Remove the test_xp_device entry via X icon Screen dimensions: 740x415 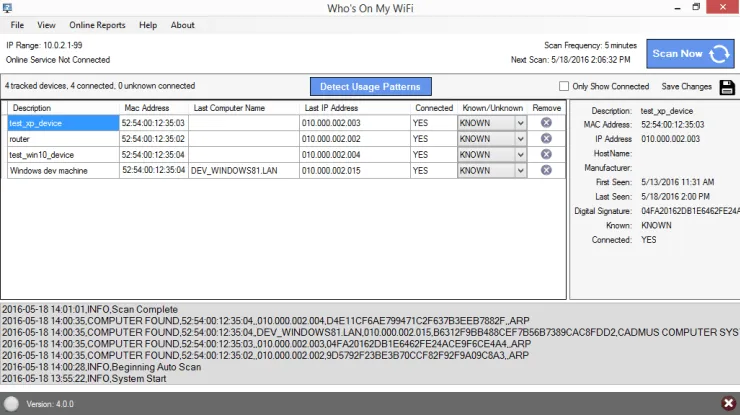coord(546,123)
